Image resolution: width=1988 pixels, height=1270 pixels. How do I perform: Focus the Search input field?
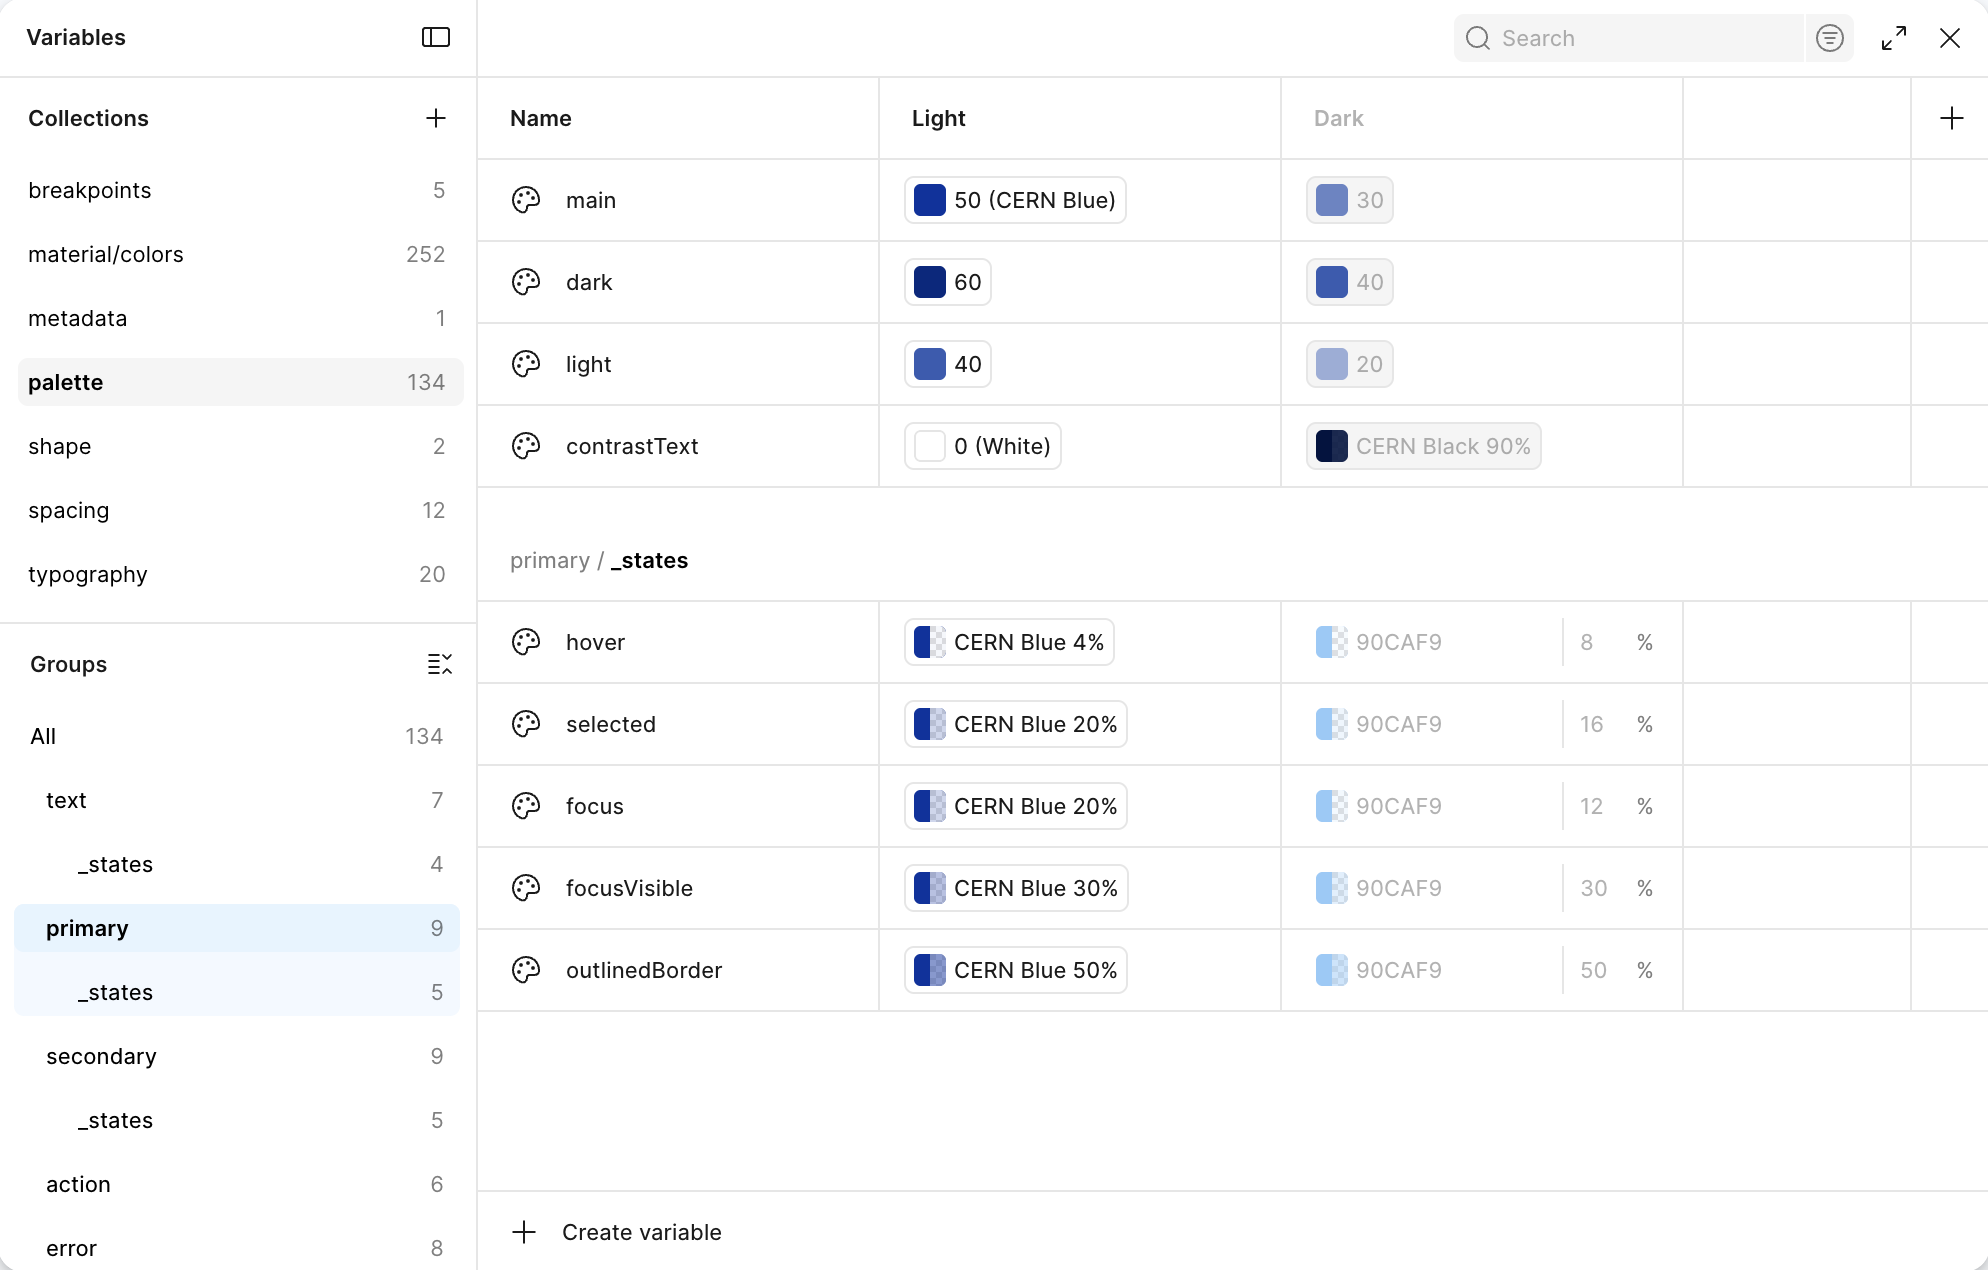(x=1629, y=38)
